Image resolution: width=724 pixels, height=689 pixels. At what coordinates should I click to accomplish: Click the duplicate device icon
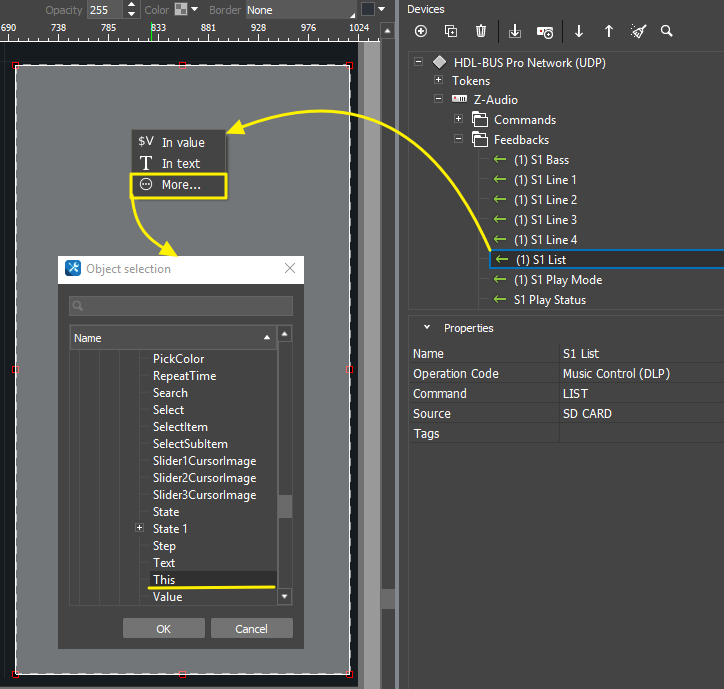(451, 31)
